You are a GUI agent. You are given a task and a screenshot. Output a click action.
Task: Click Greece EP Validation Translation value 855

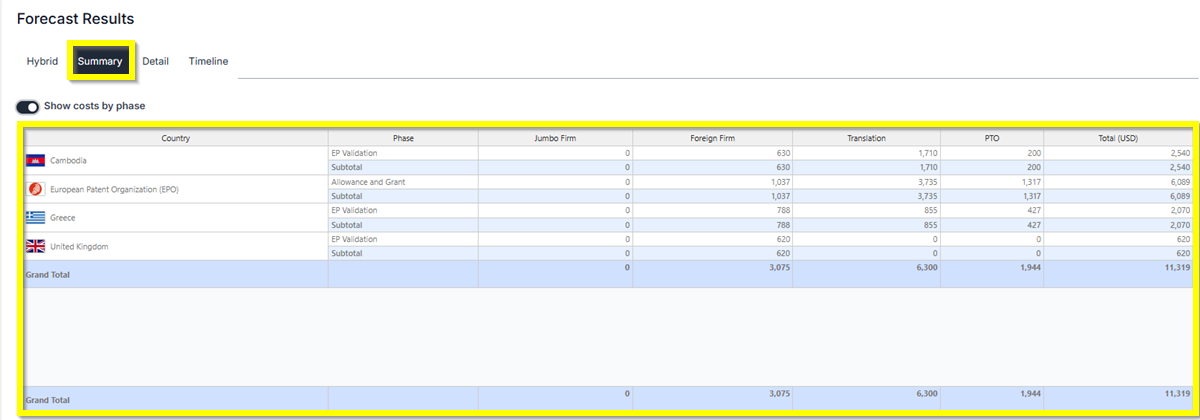(929, 210)
